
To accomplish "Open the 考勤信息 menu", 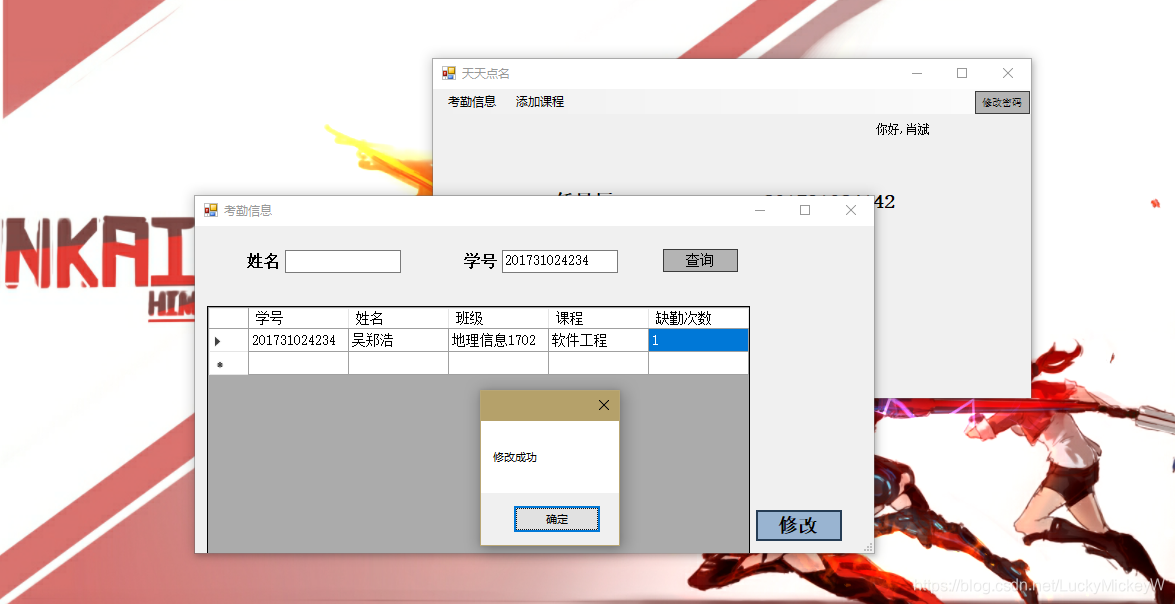I will coord(474,101).
